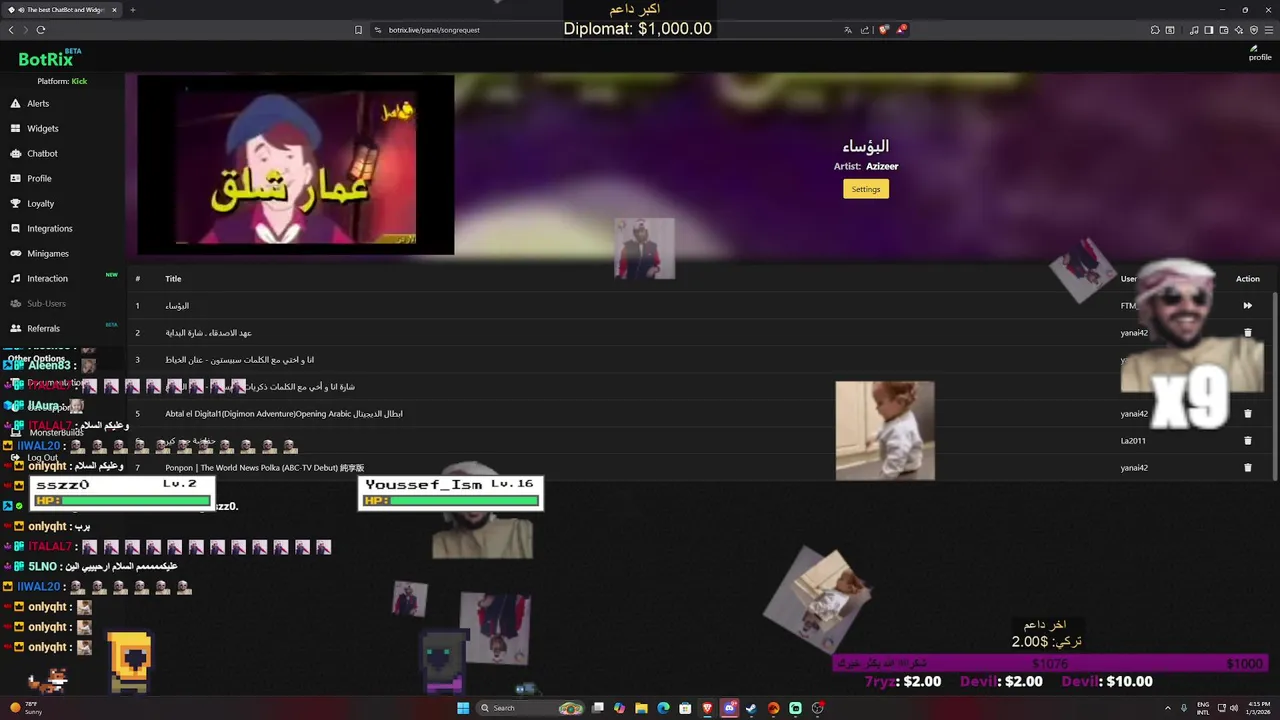Screen dimensions: 1280x720
Task: Open the Minigames sidebar entry
Action: (x=48, y=254)
